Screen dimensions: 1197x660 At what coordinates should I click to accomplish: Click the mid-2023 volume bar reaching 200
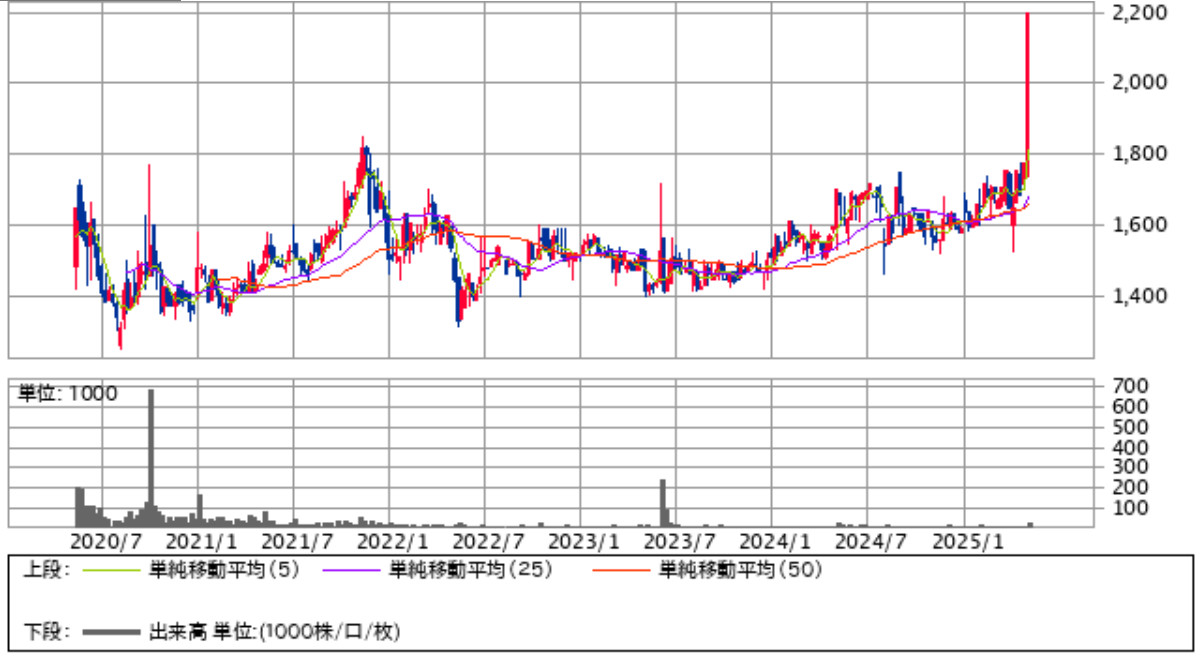coord(663,503)
